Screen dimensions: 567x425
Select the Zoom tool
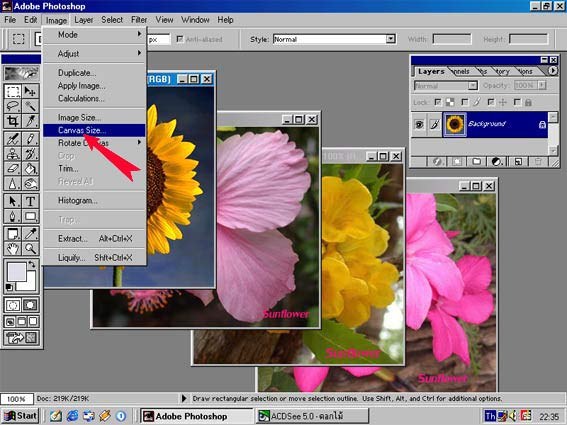[x=30, y=248]
